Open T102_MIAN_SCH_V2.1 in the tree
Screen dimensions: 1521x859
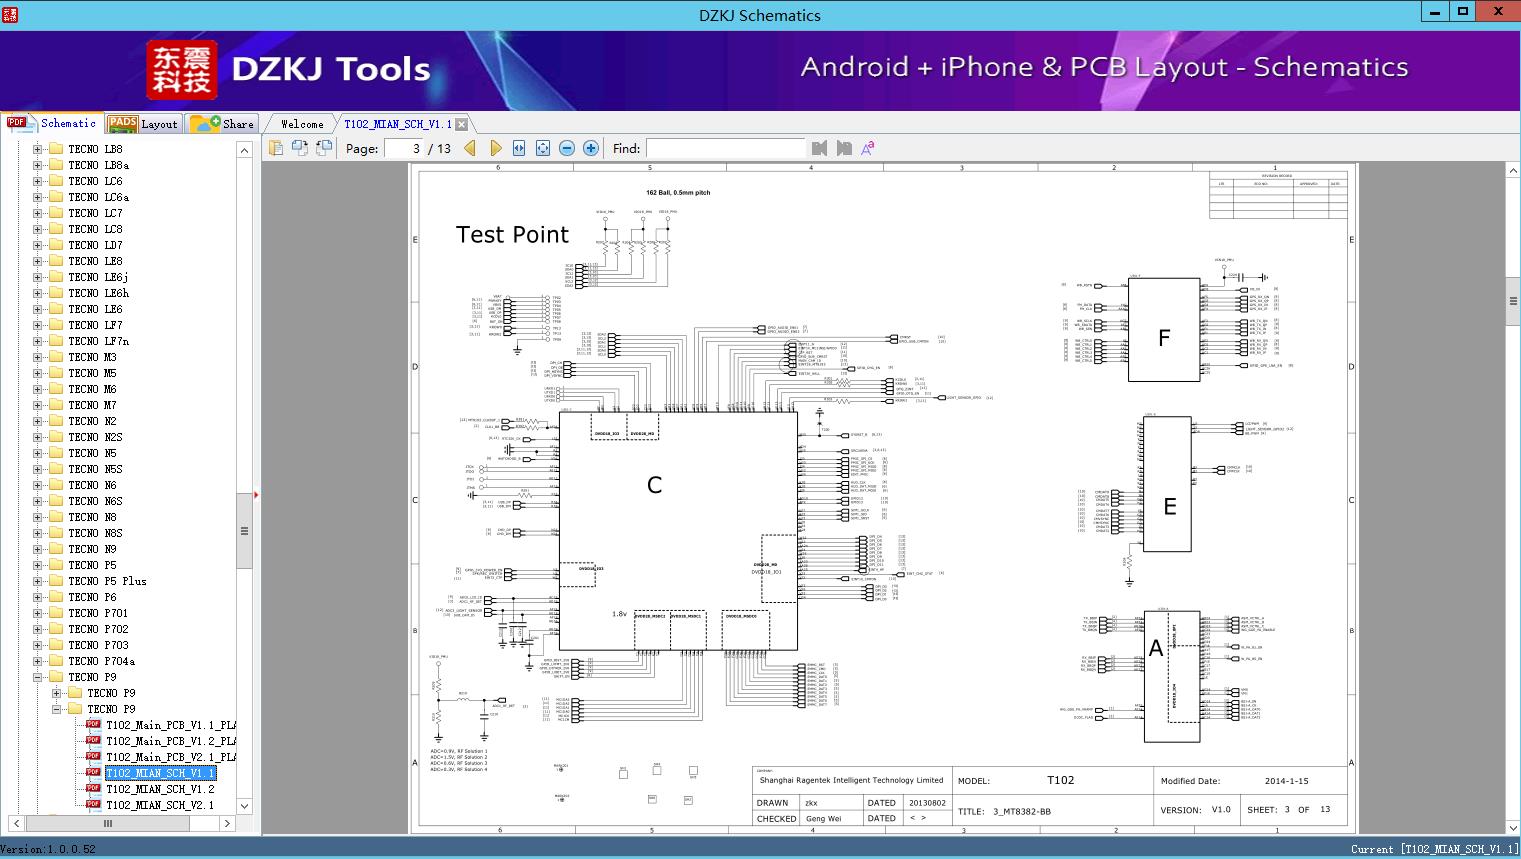(x=160, y=805)
